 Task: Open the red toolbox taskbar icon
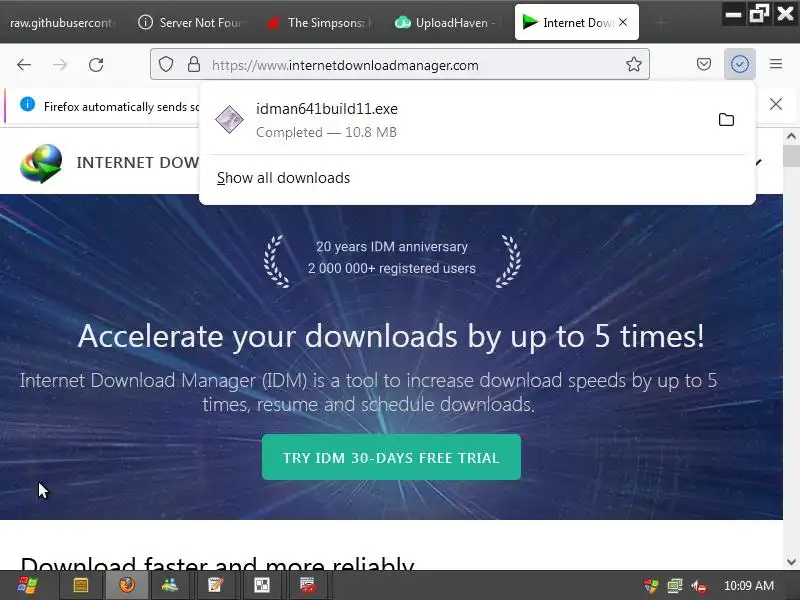pos(308,585)
